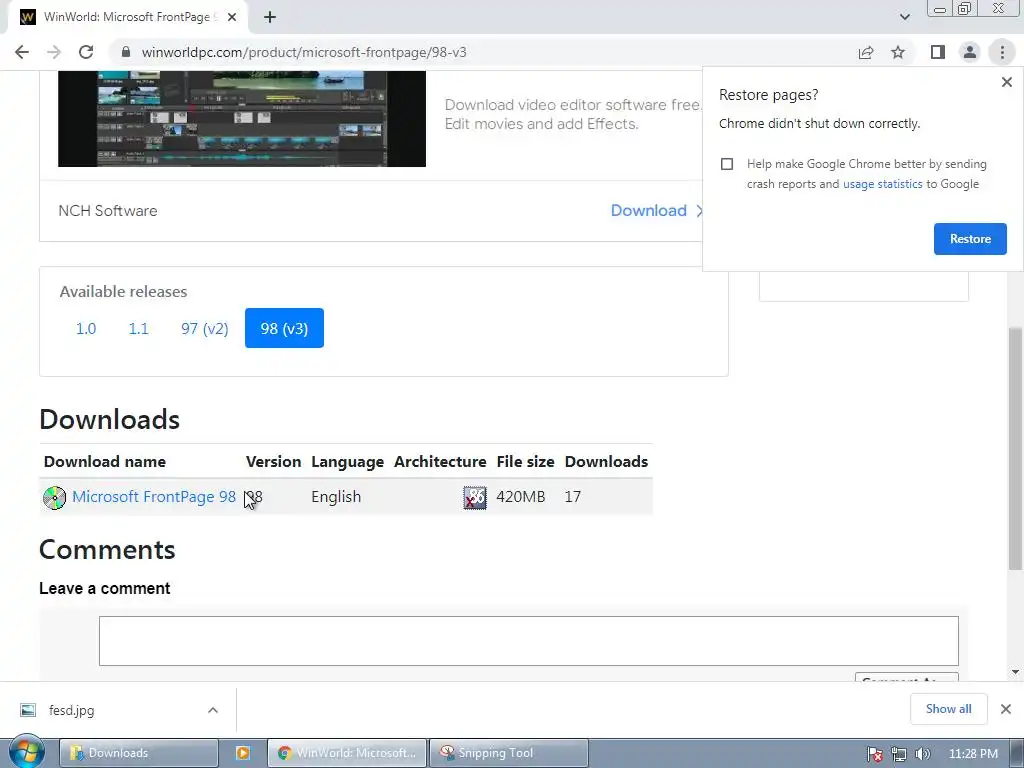Viewport: 1024px width, 768px height.
Task: Click the scrollbar down arrow
Action: click(1015, 672)
